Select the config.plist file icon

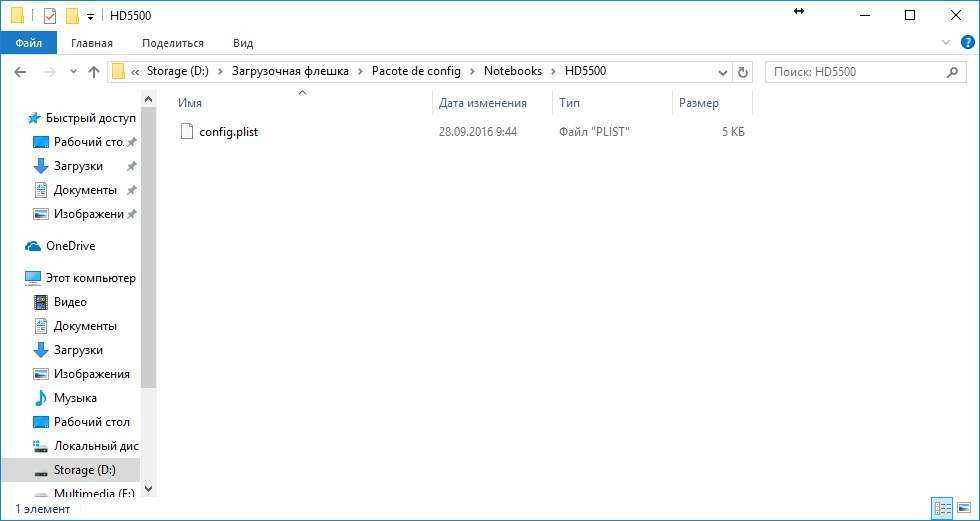click(186, 131)
